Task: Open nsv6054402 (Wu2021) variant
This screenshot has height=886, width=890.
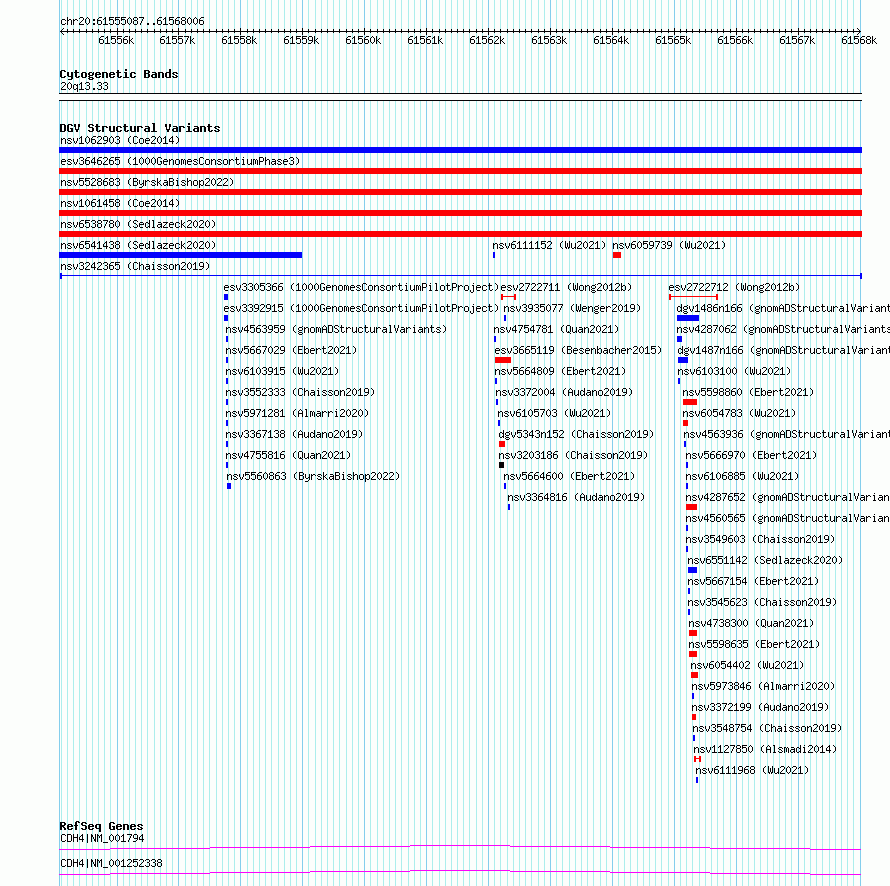Action: pos(747,665)
